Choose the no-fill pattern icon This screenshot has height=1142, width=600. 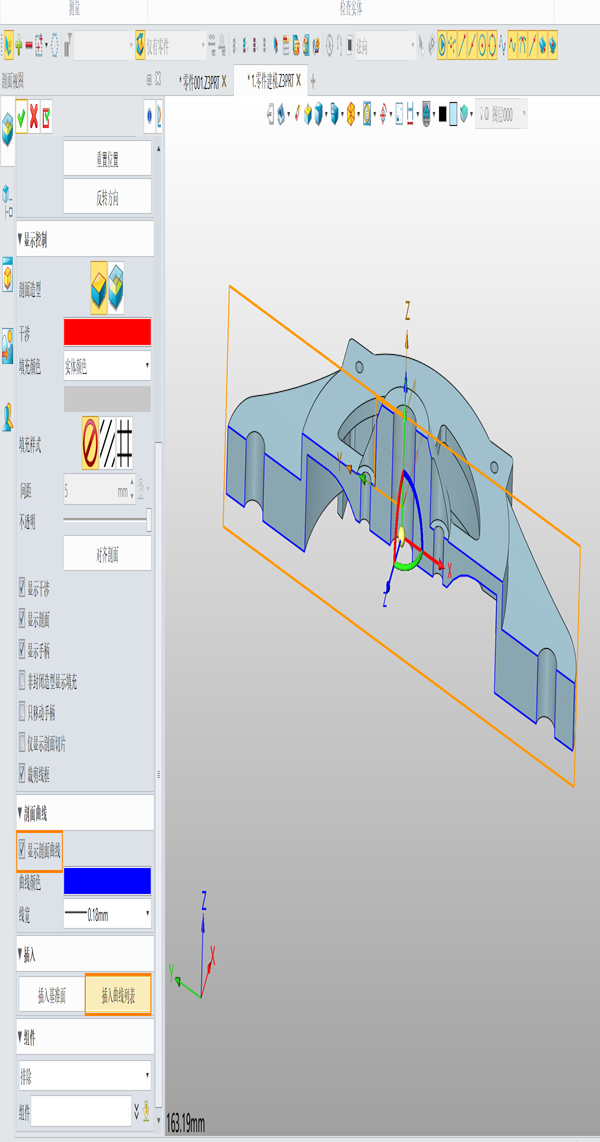tap(90, 443)
